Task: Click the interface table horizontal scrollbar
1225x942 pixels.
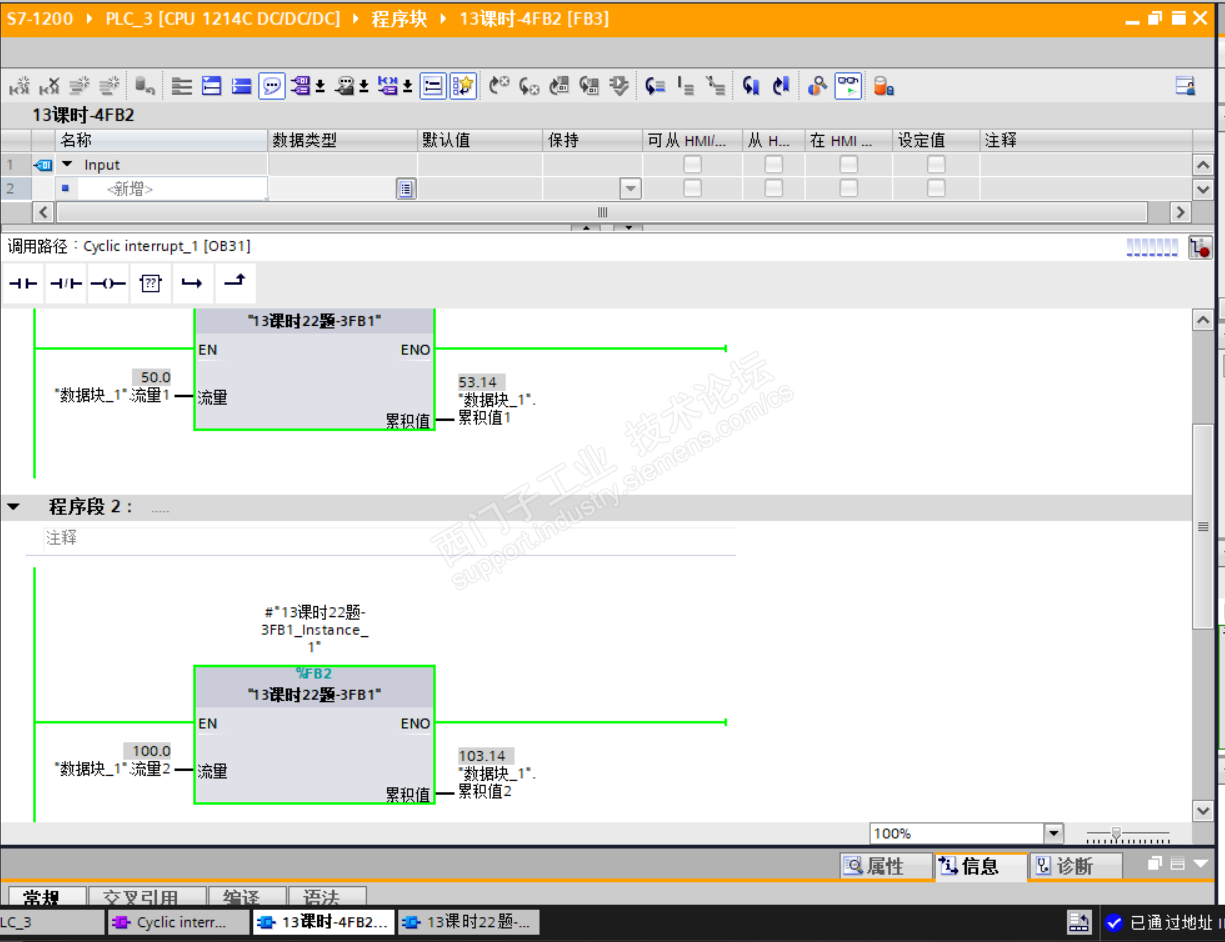Action: point(602,212)
